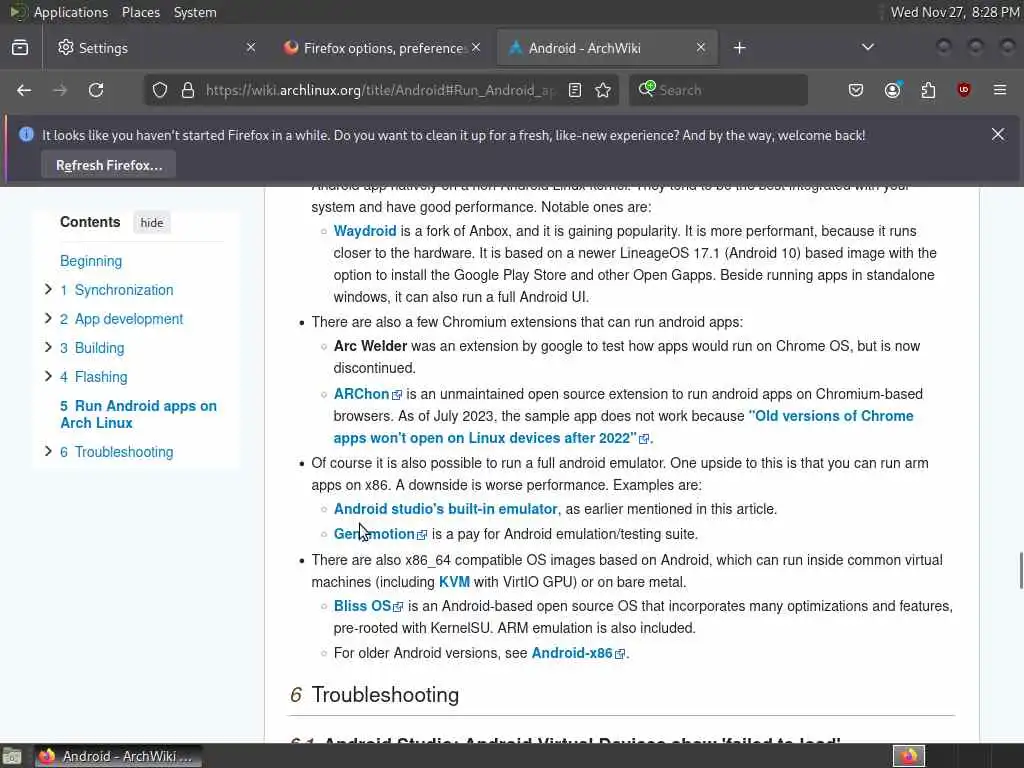This screenshot has width=1024, height=768.
Task: Click the date and time clock
Action: [x=955, y=12]
